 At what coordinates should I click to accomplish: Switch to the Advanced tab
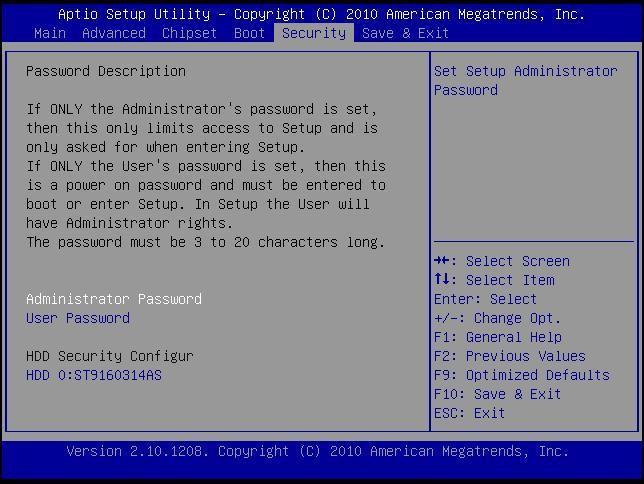tap(113, 33)
